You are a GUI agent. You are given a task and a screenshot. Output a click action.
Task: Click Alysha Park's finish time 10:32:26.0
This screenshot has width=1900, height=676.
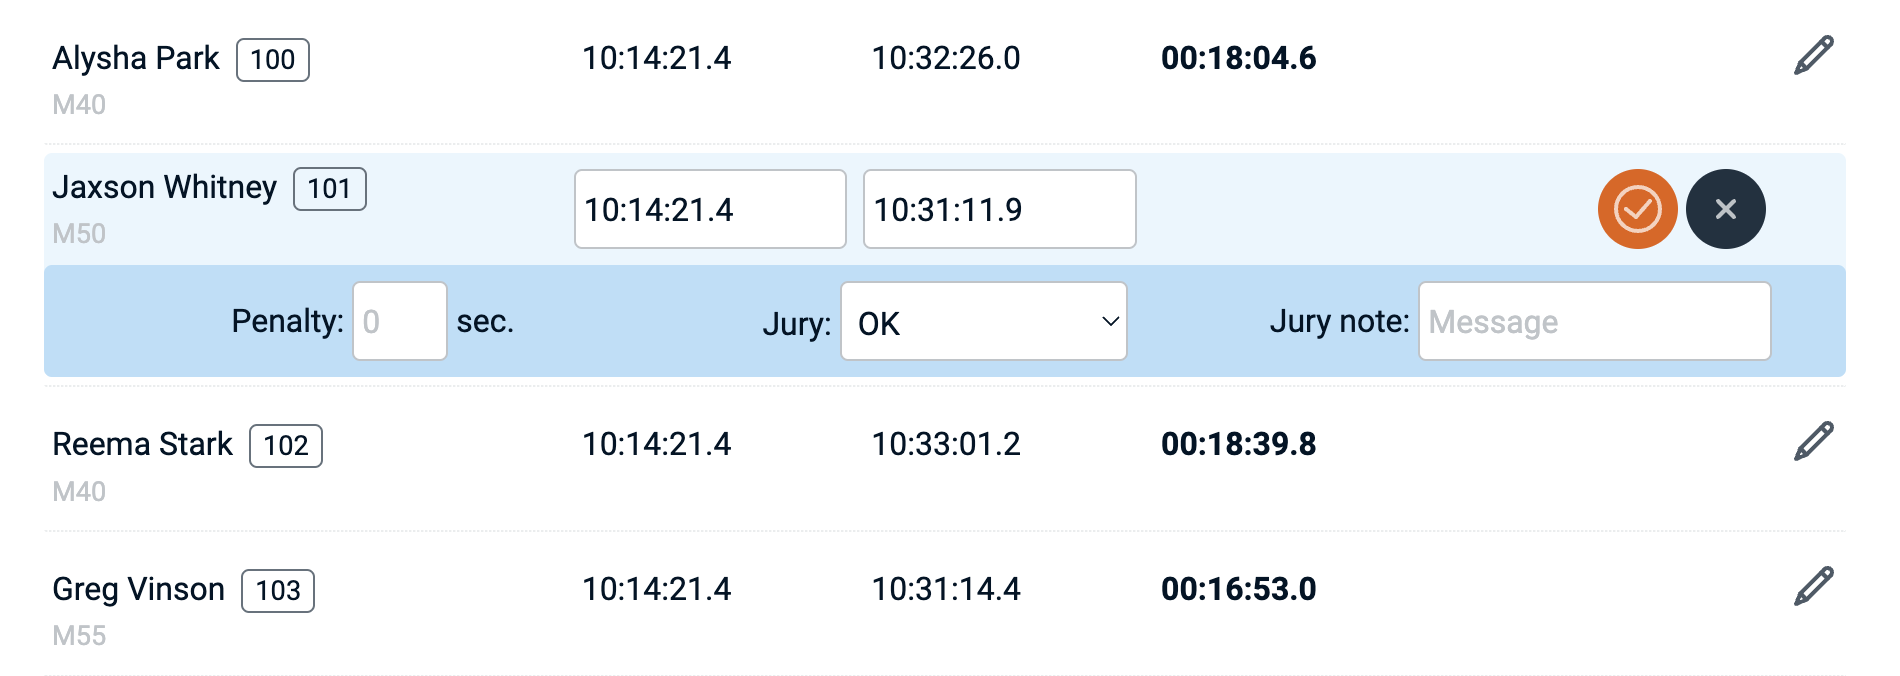[x=945, y=58]
